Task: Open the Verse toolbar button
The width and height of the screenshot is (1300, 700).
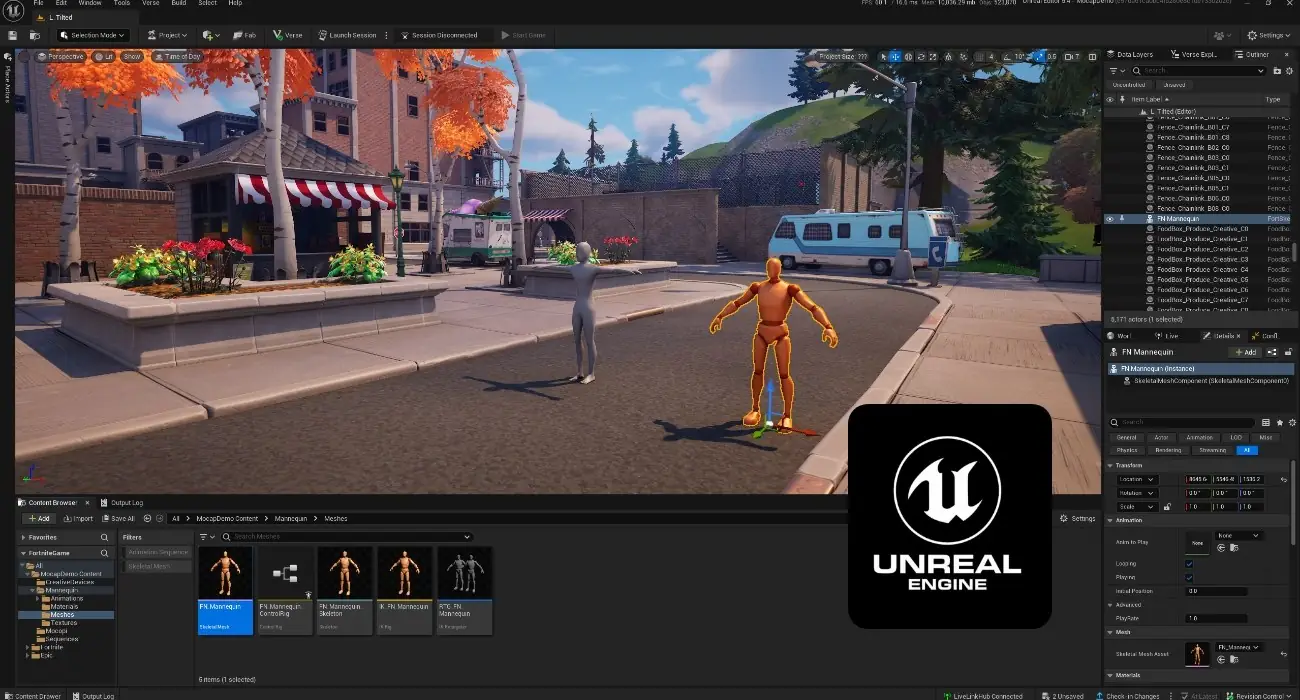Action: [287, 35]
